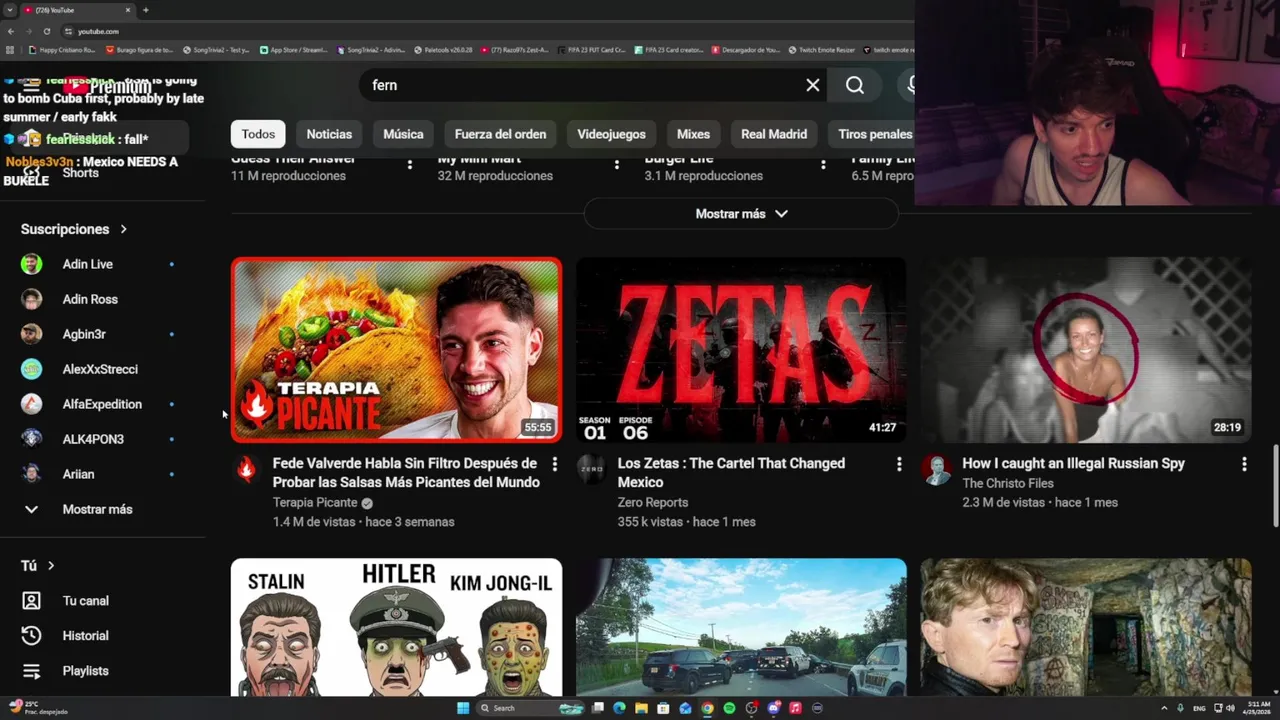Viewport: 1280px width, 720px height.
Task: Select the Real Madrid filter chip
Action: point(774,134)
